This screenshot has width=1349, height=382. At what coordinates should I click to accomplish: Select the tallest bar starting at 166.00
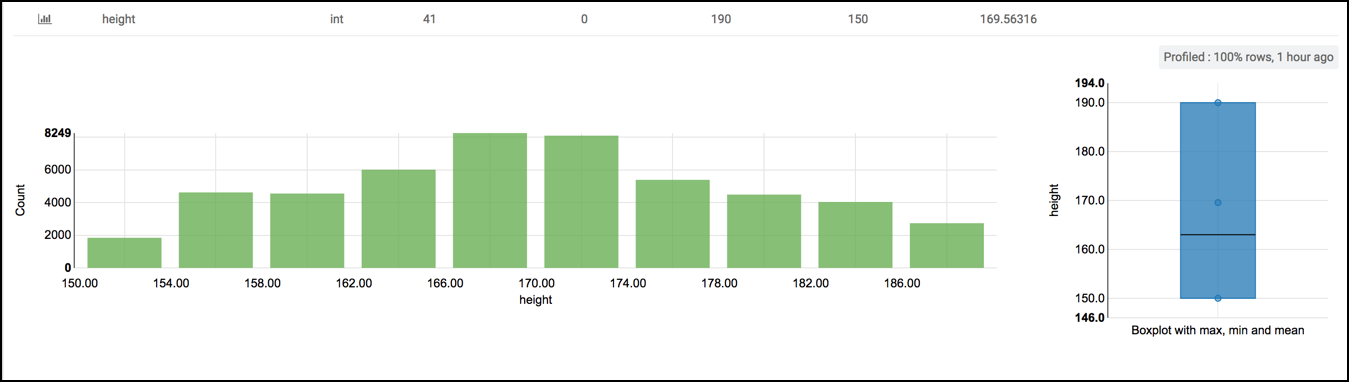pos(490,201)
